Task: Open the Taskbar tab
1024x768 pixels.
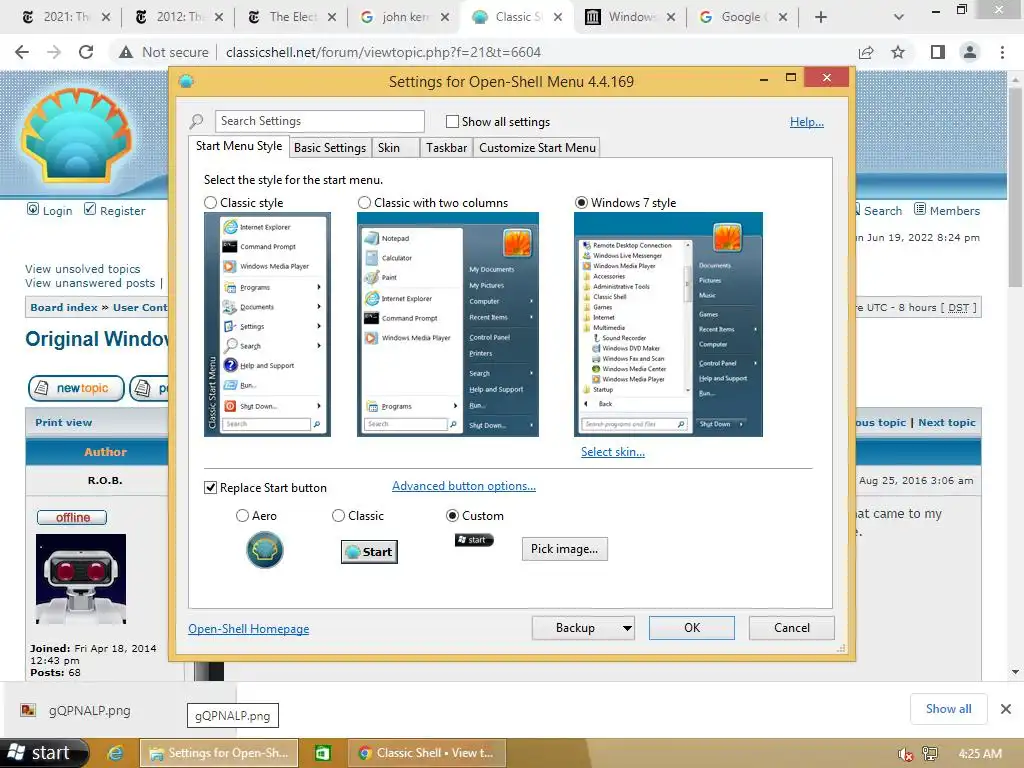Action: (446, 148)
